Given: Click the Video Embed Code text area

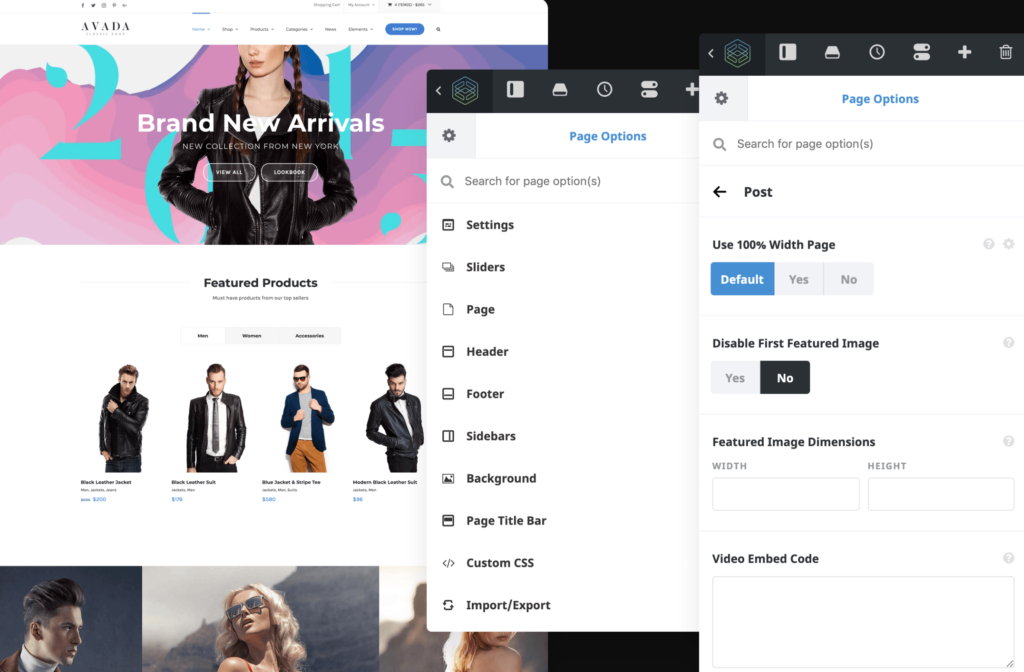Looking at the screenshot, I should point(863,622).
